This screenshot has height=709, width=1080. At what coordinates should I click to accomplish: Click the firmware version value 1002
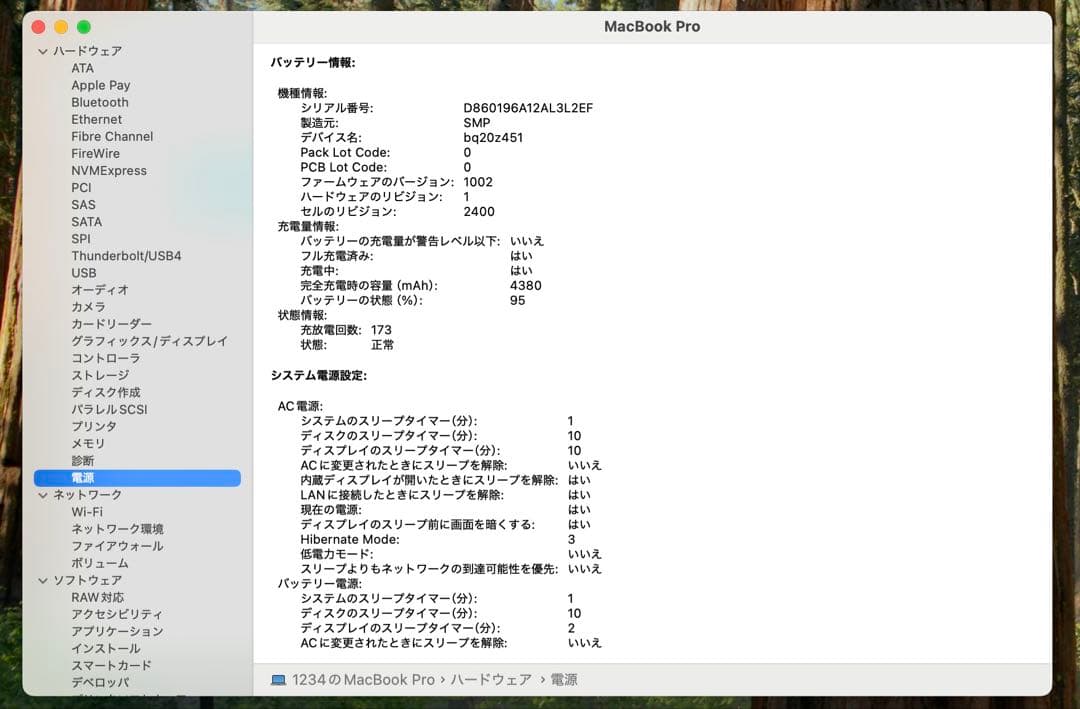(x=478, y=182)
